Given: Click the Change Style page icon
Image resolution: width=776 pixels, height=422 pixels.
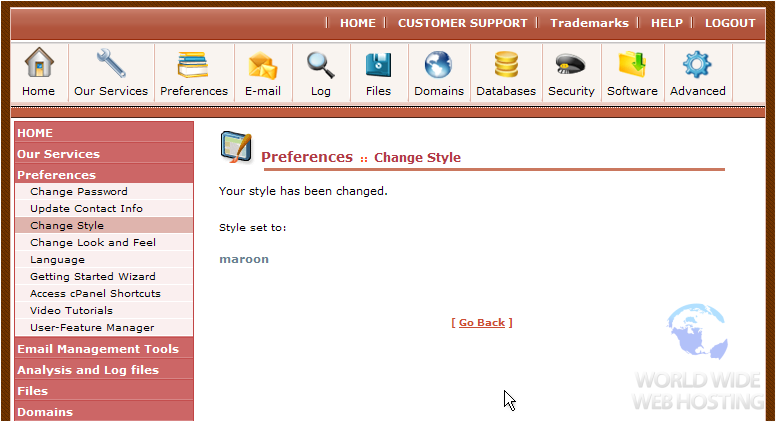Looking at the screenshot, I should click(x=236, y=147).
